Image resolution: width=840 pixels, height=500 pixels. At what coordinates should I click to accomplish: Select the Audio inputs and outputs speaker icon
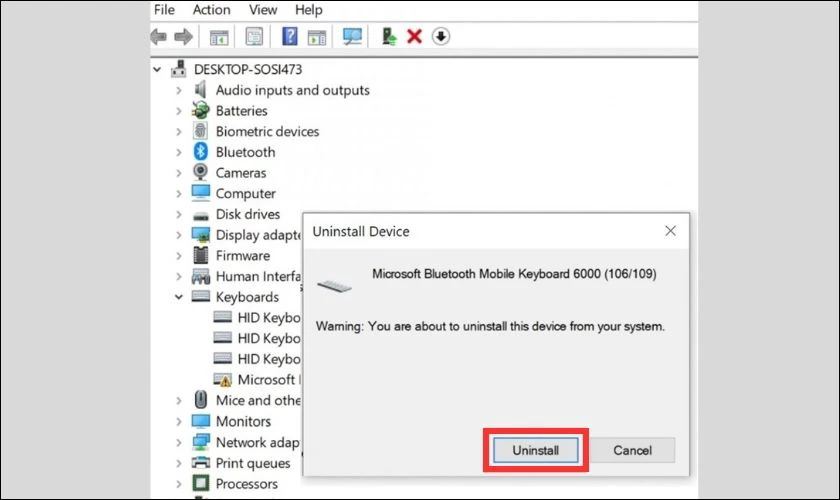(200, 89)
